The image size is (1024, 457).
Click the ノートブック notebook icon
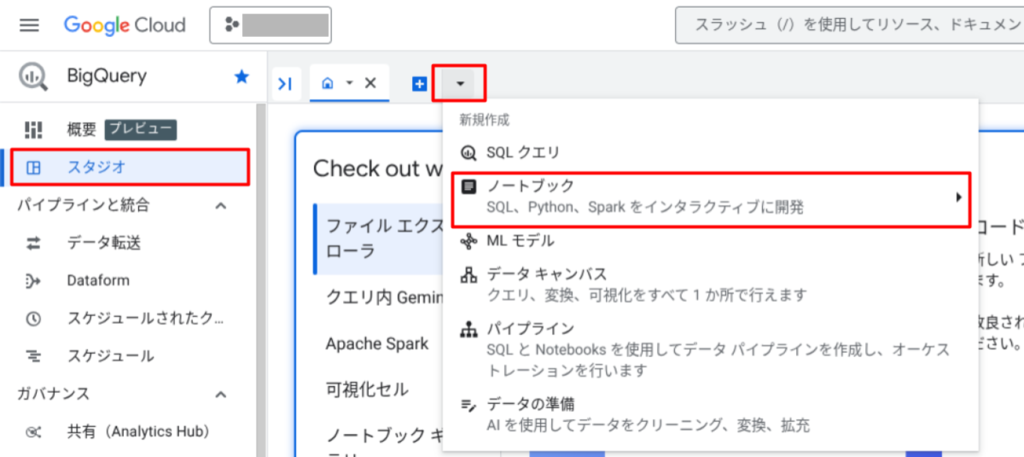coord(468,187)
